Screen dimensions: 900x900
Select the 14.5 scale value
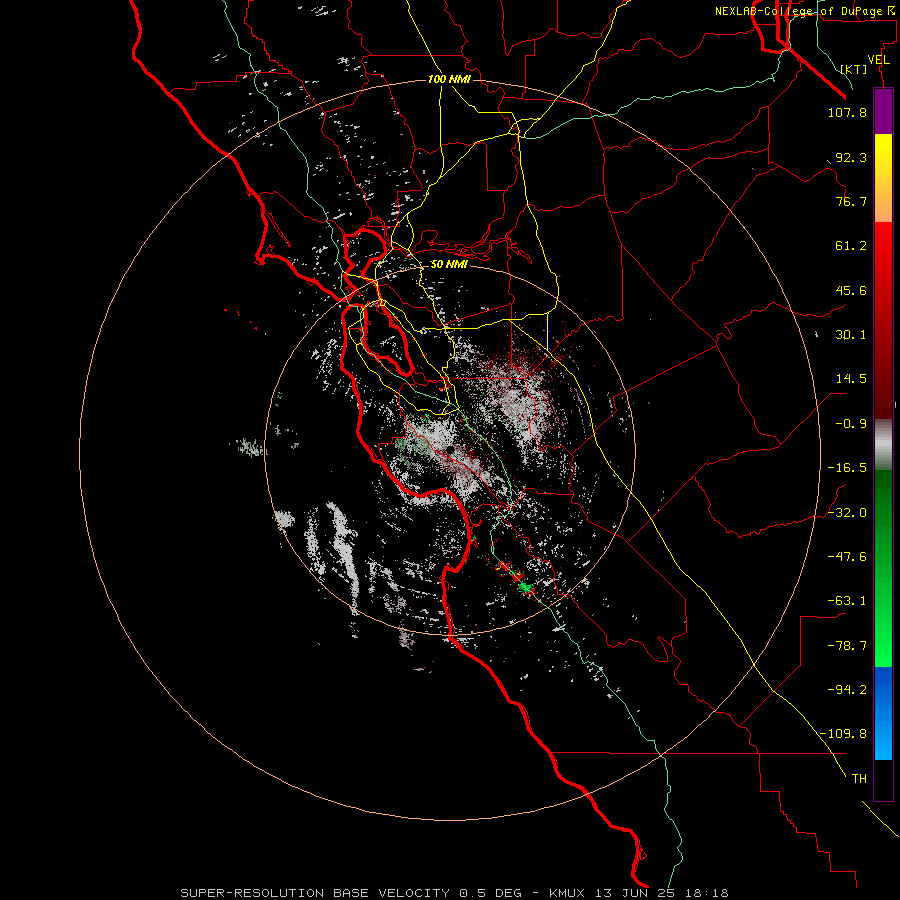[851, 379]
